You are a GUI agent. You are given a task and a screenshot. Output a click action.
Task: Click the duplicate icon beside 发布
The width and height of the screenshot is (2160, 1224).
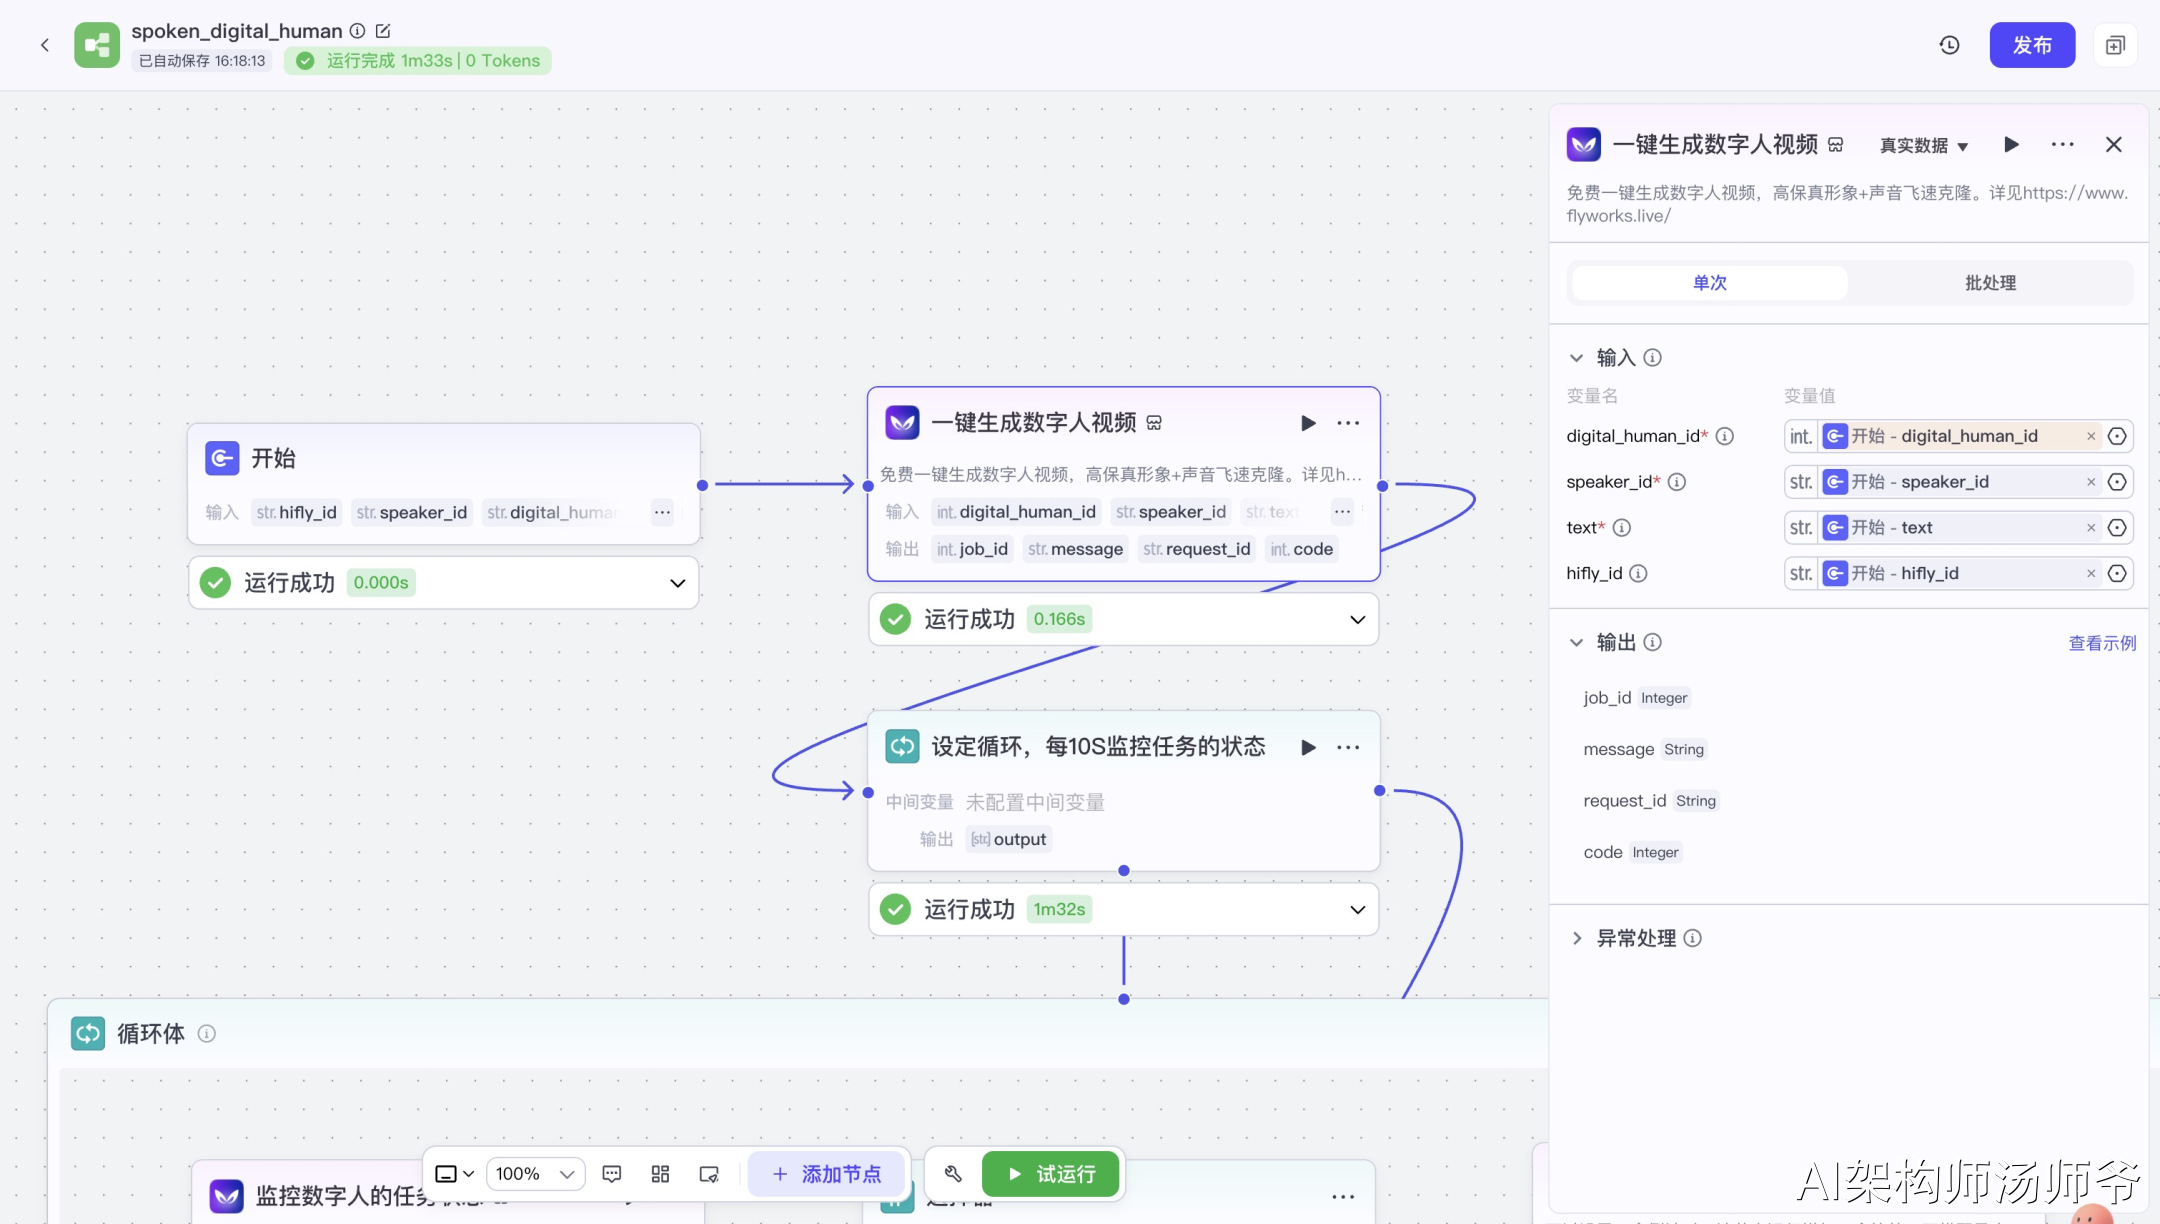[x=2115, y=45]
